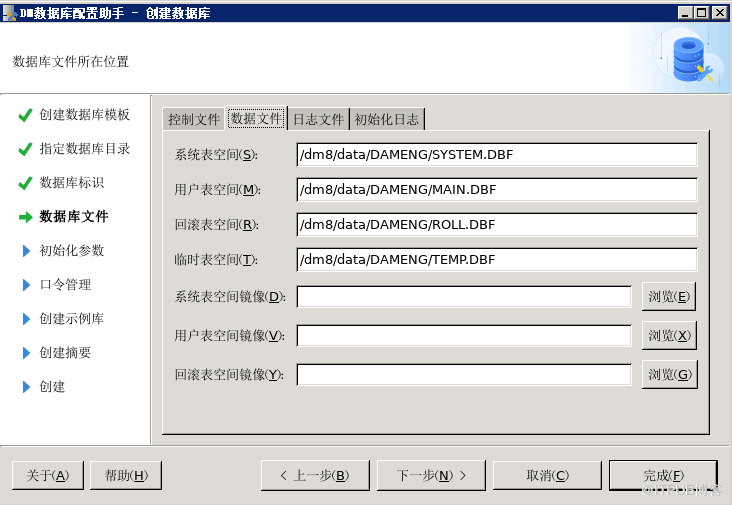Screen dimensions: 732x505
Task: Click the green arrow next to 数据库文件
Action: 25,217
